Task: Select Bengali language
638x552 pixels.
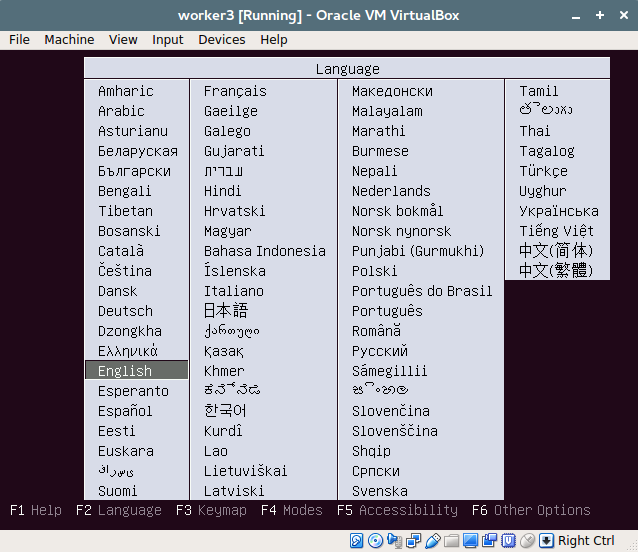Action: 125,191
